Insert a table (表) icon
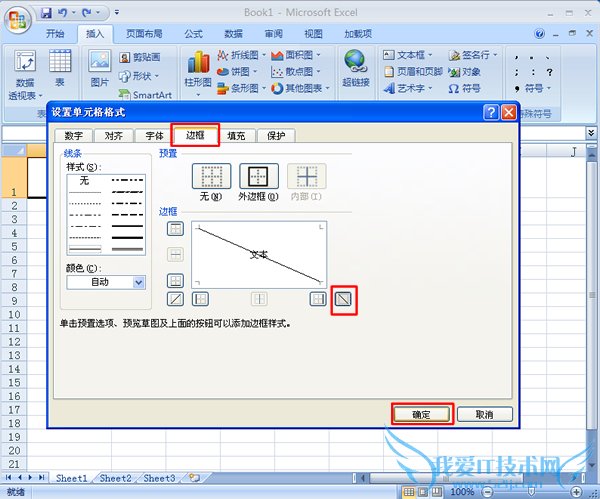 tap(60, 68)
